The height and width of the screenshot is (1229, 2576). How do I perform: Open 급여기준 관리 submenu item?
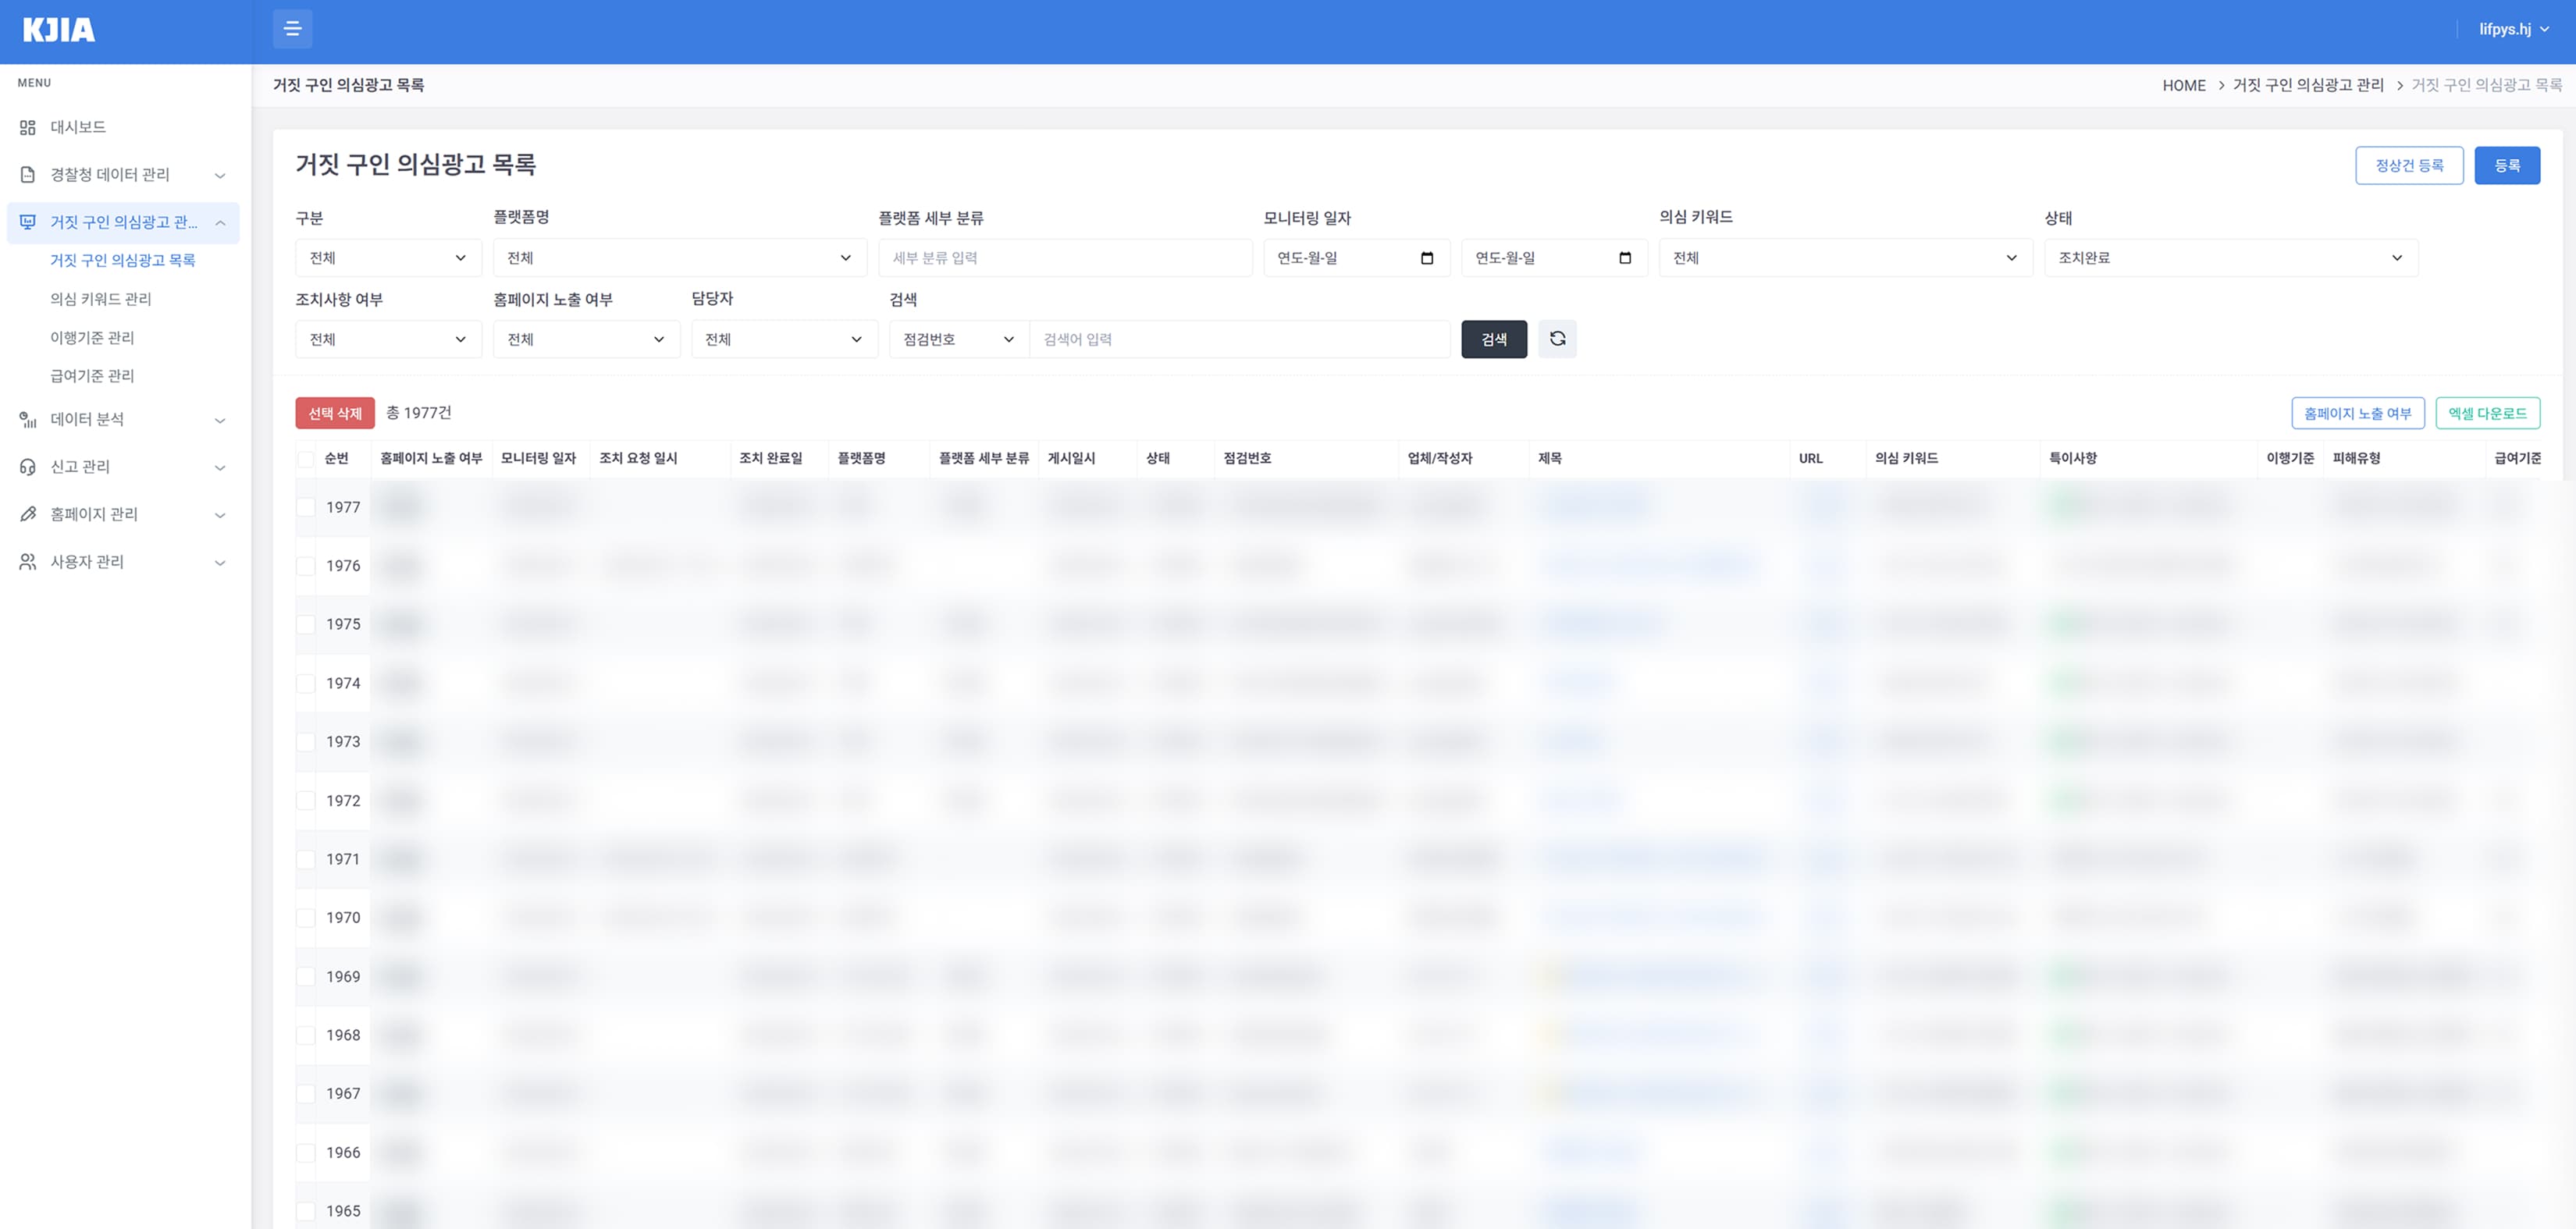click(x=92, y=376)
